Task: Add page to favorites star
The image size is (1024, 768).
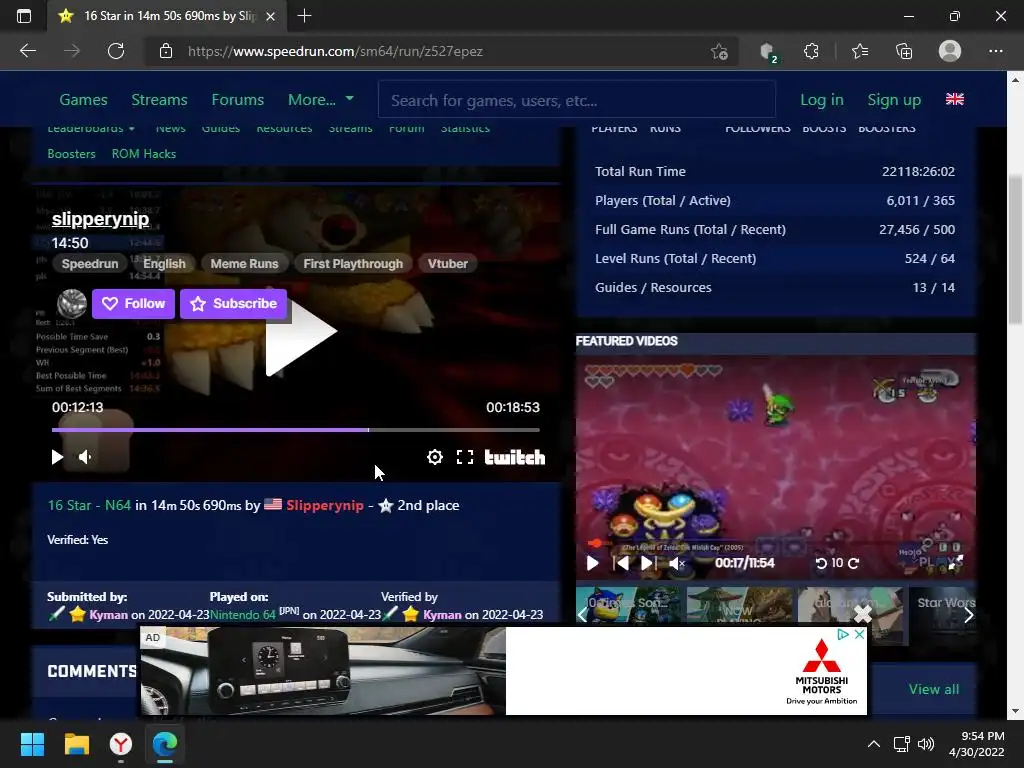Action: coord(719,51)
